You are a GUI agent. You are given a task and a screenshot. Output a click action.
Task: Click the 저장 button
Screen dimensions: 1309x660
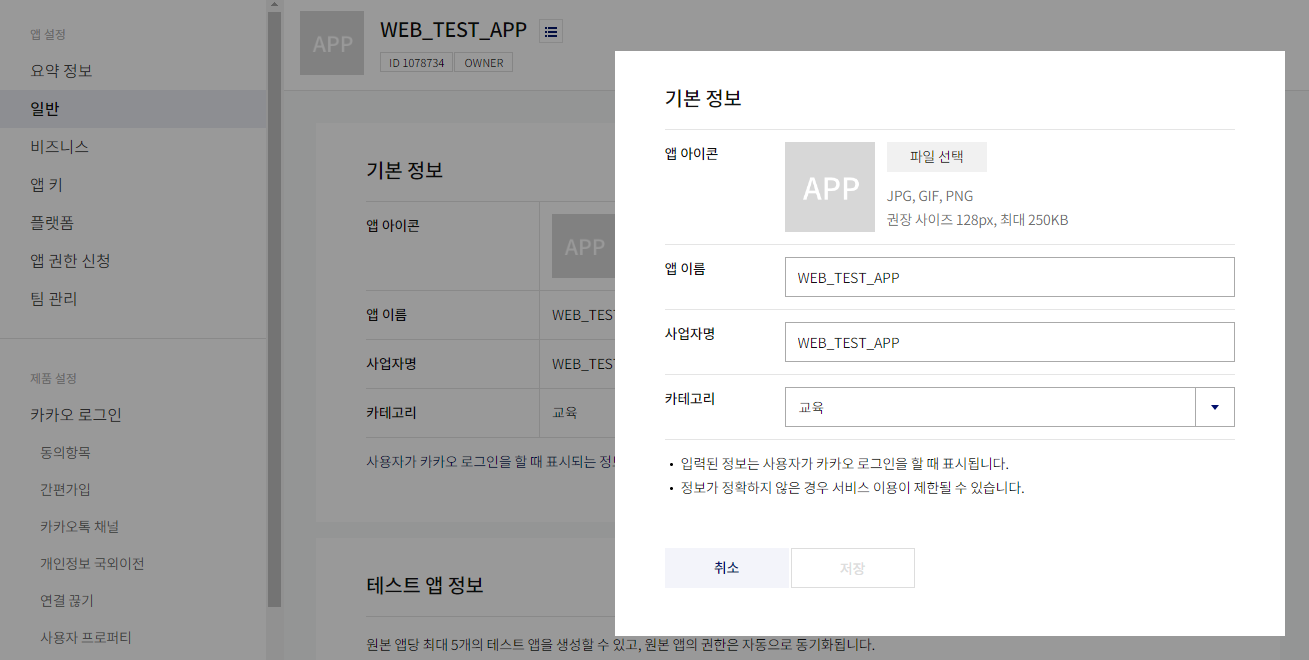pos(853,568)
